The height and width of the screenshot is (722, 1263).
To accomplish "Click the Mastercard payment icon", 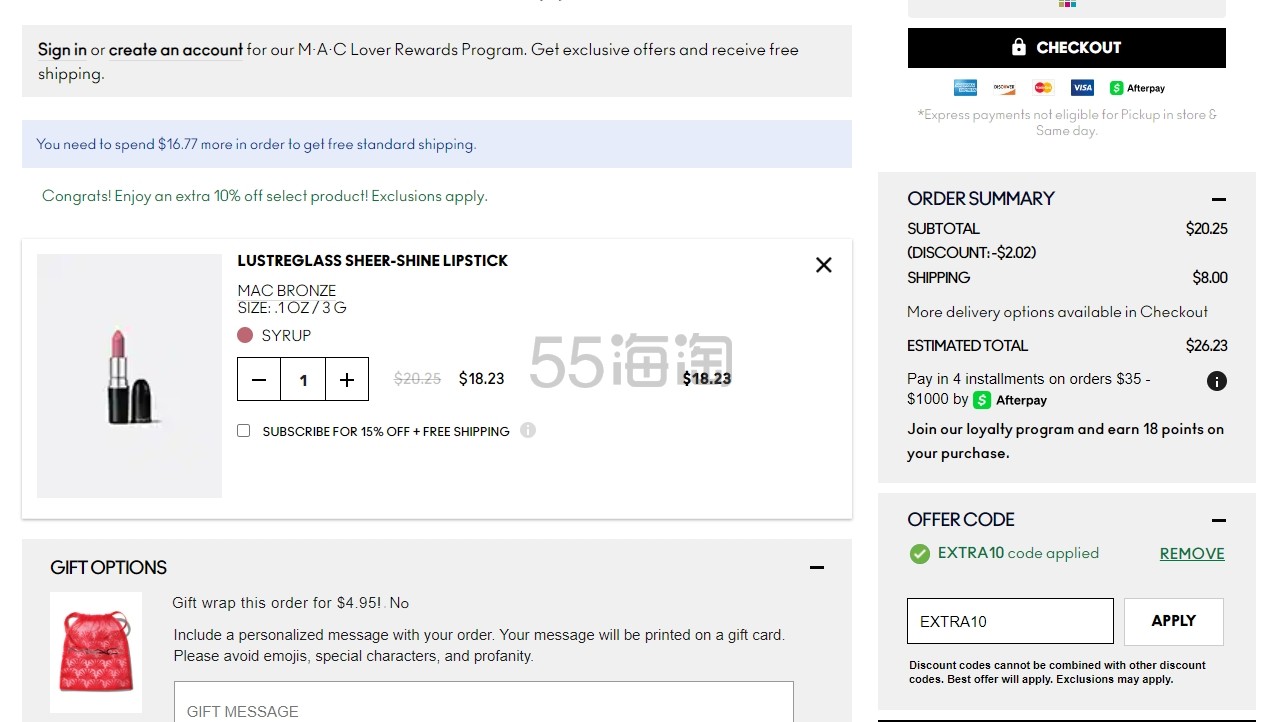I will (x=1043, y=88).
